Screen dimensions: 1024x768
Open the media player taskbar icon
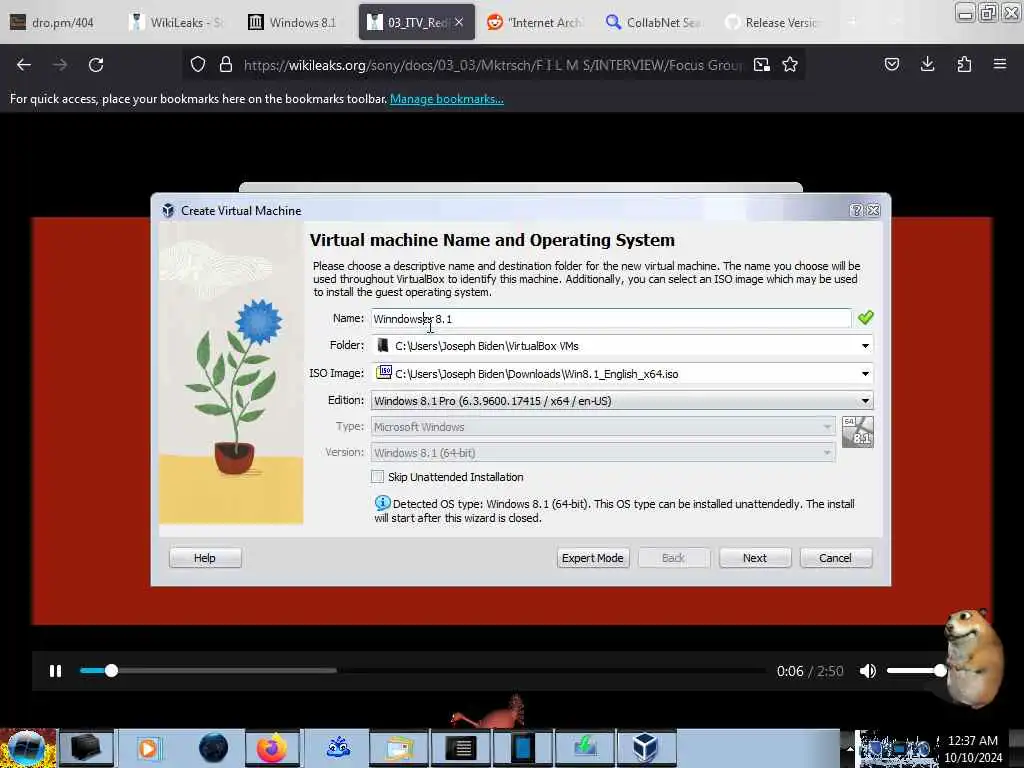148,748
